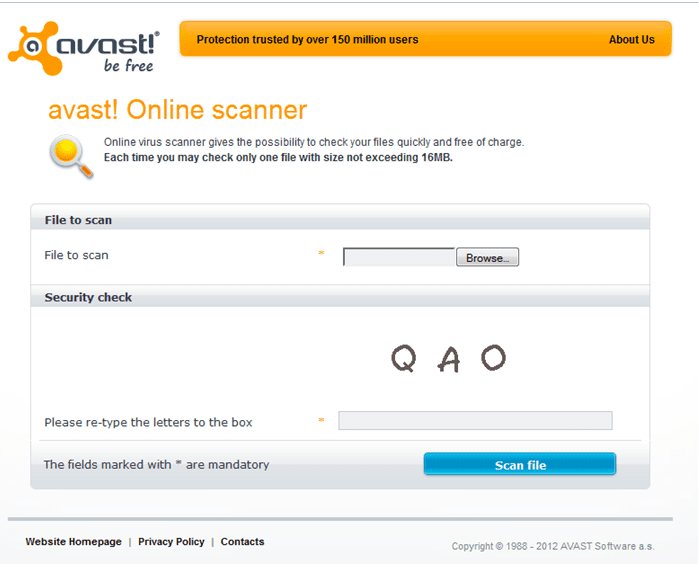Click the captcha letter Q
This screenshot has height=581, width=699.
[403, 358]
